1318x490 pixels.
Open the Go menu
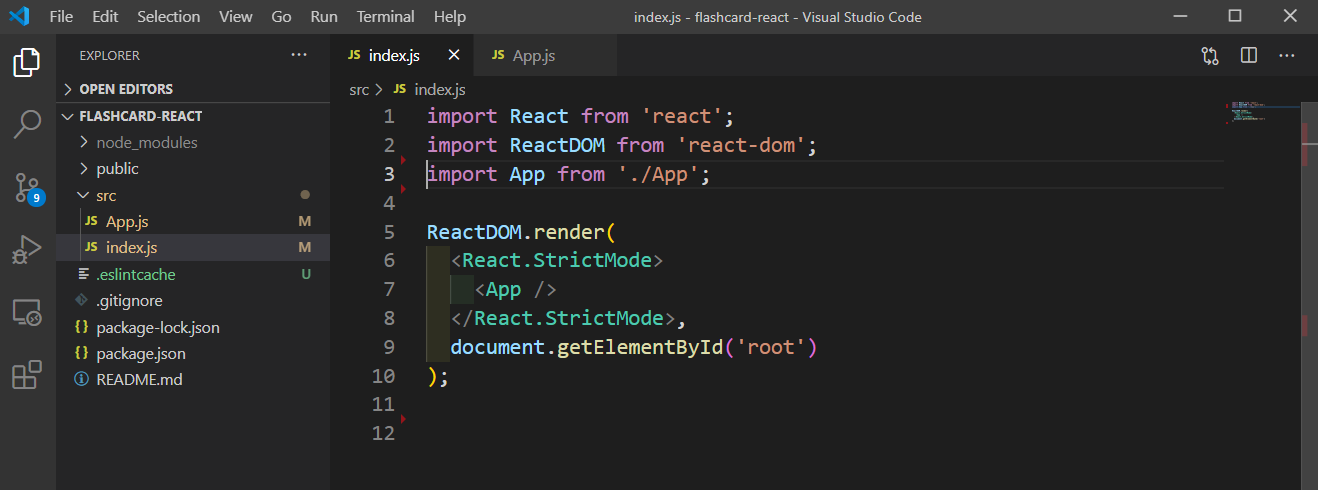(x=281, y=17)
